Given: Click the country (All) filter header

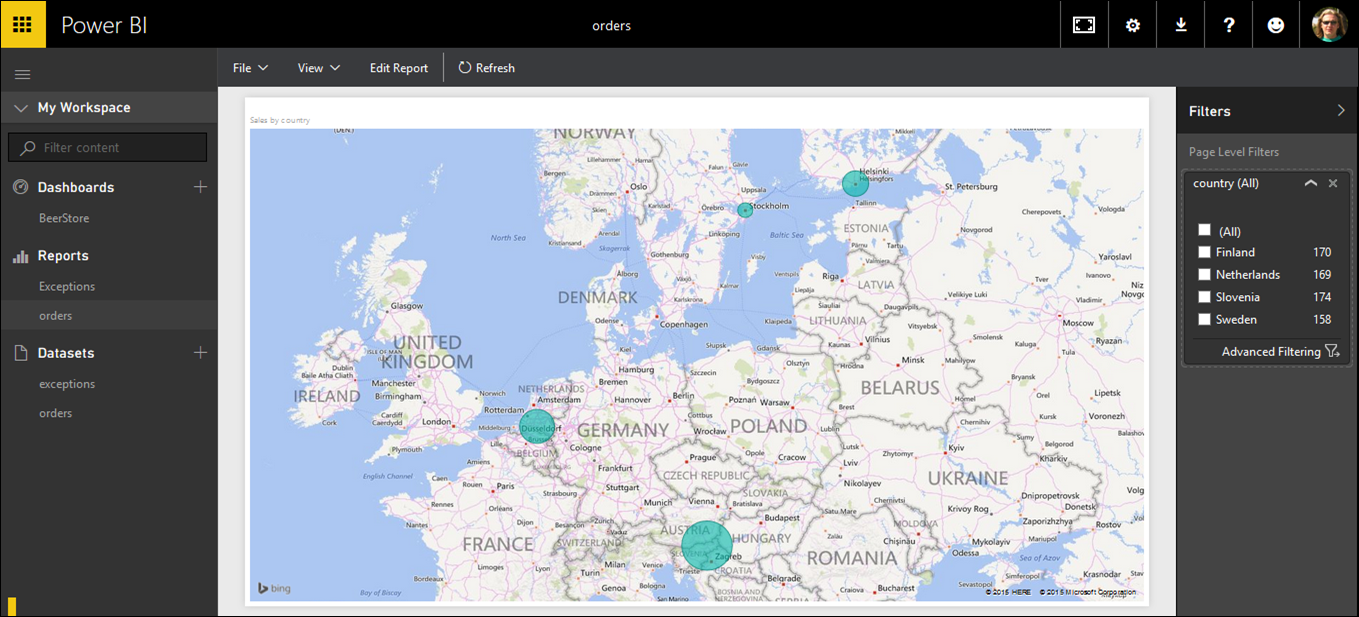Looking at the screenshot, I should coord(1226,184).
